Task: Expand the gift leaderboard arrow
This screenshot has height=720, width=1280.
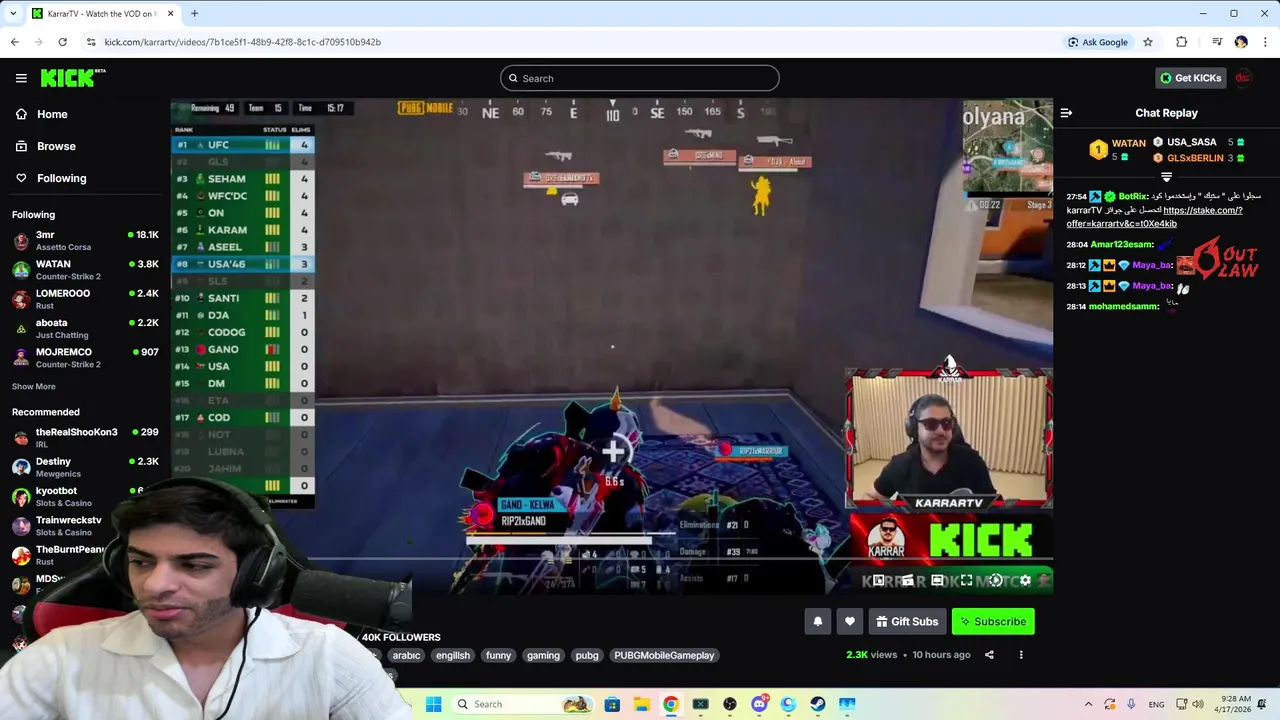Action: tap(1166, 177)
